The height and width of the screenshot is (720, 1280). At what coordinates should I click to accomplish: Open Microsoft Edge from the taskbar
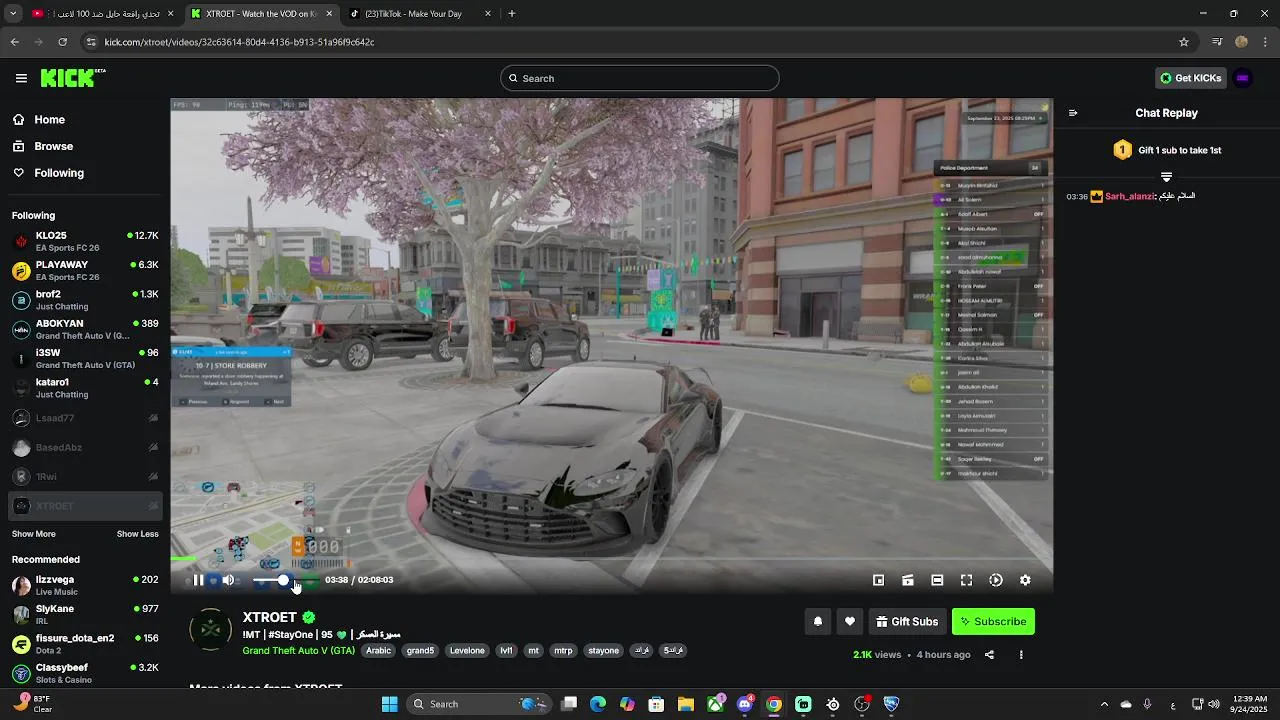click(598, 704)
